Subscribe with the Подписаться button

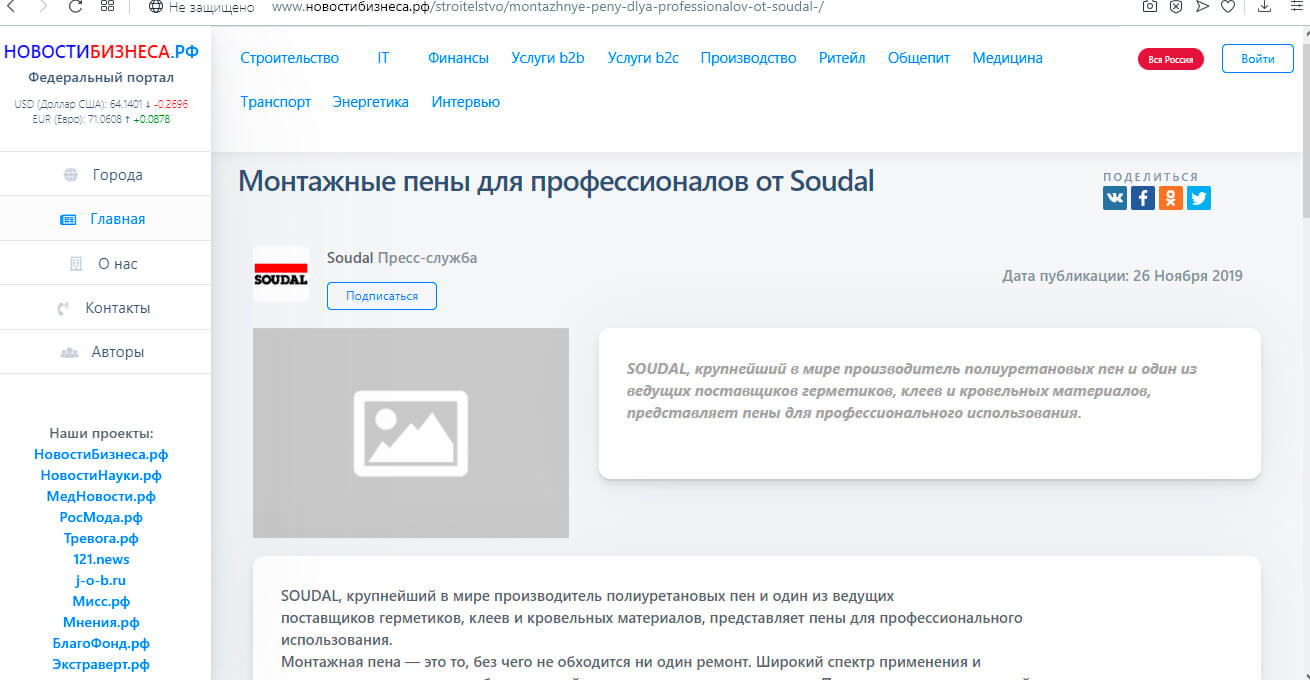click(x=382, y=296)
